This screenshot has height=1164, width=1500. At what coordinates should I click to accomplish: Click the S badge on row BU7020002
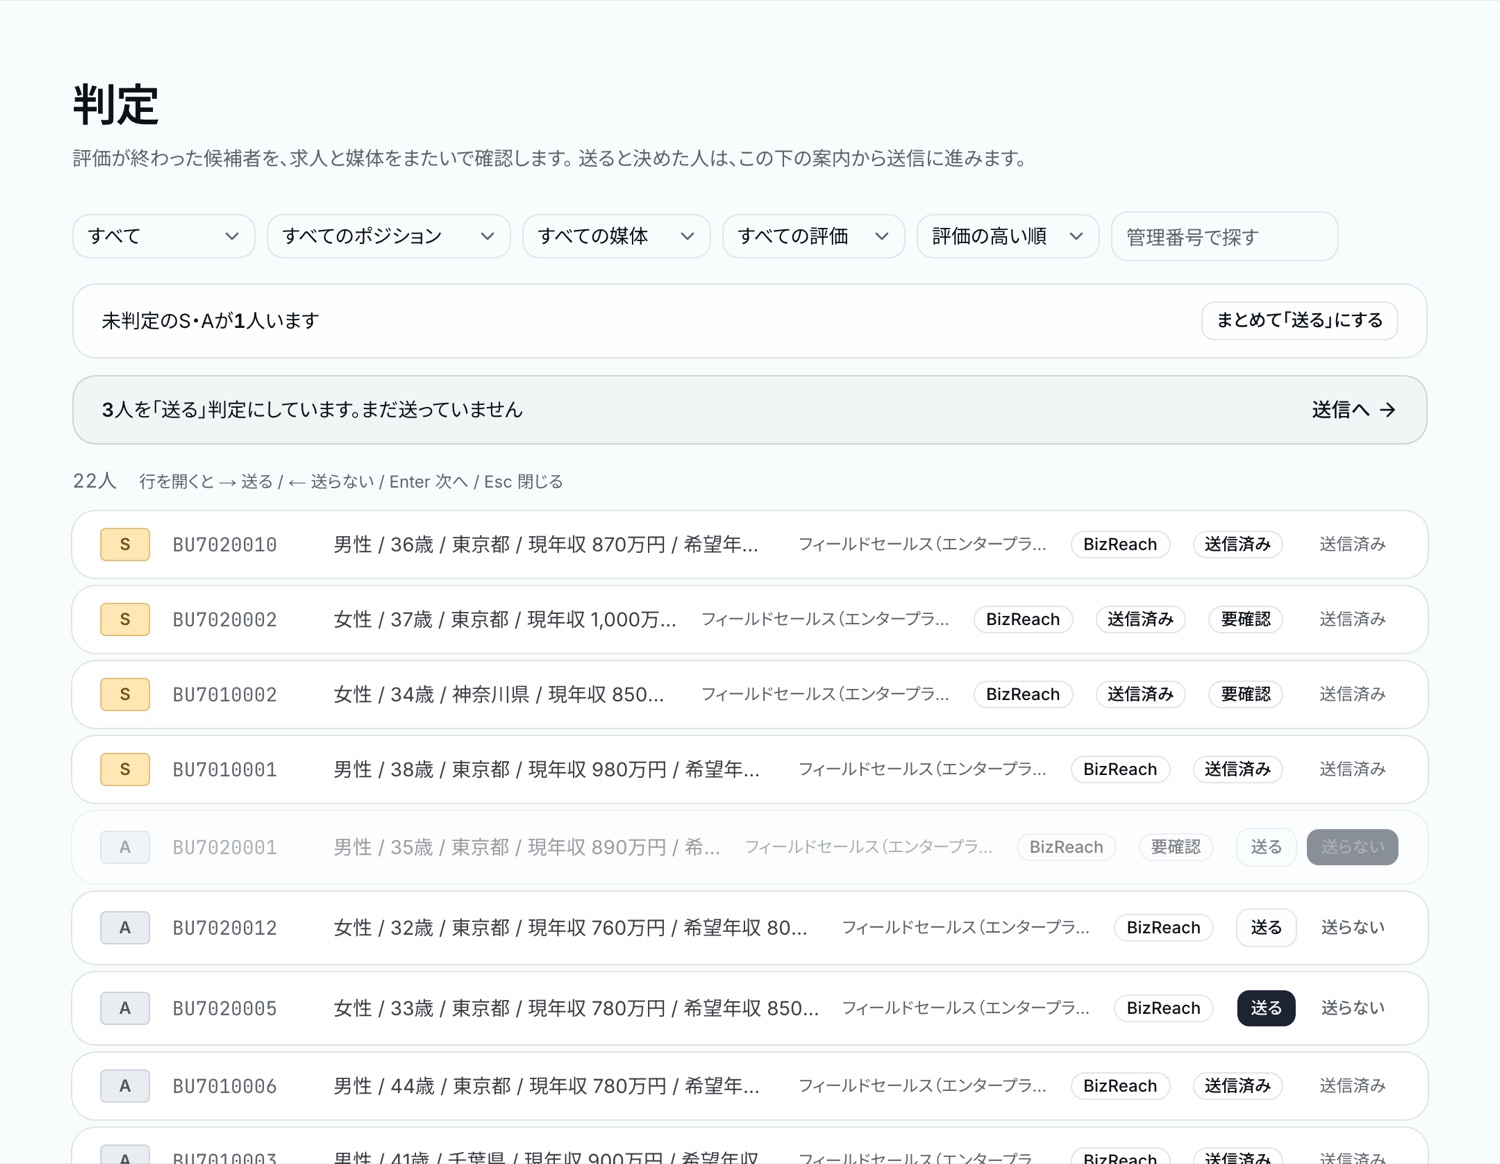(125, 619)
